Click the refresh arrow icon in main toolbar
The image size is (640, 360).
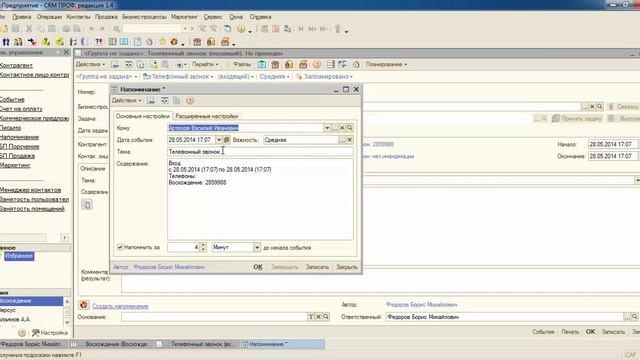point(228,29)
